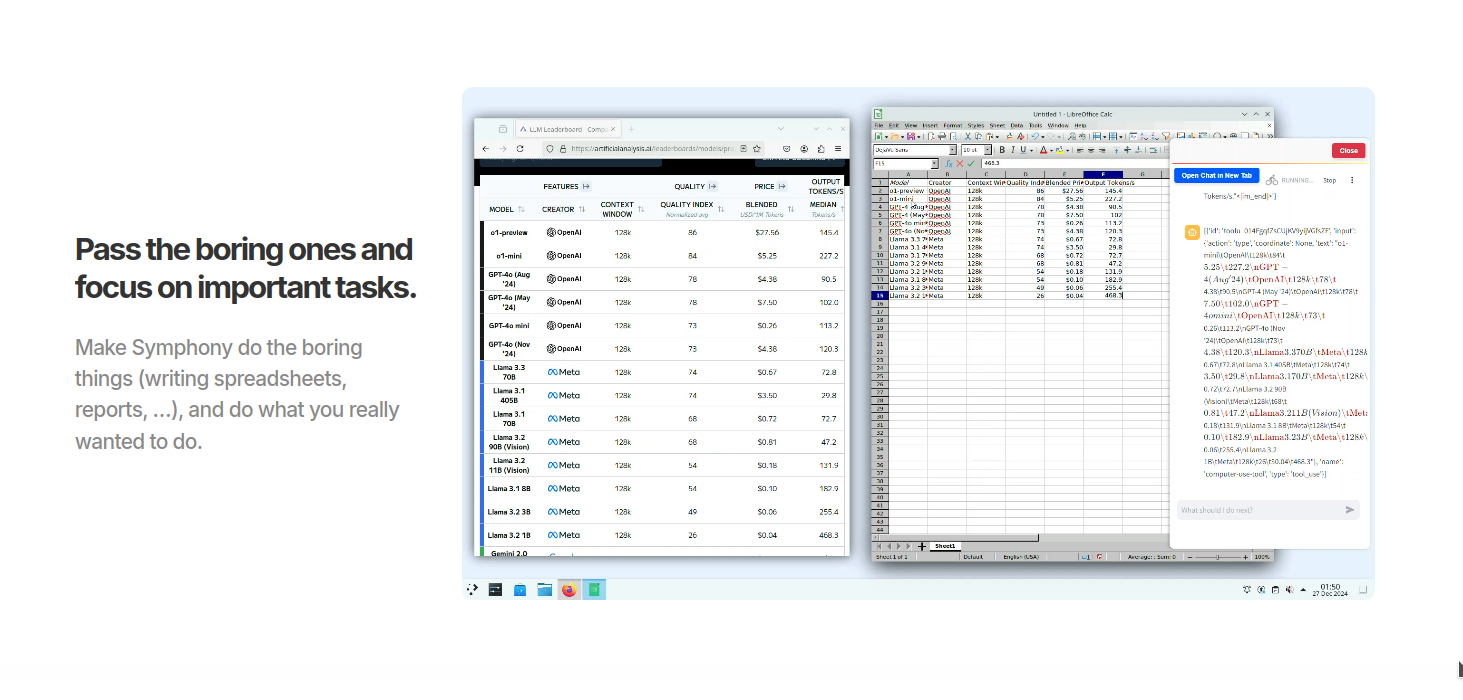Screen dimensions: 1463x700
Task: Click the font color swatch in Calc
Action: click(x=1043, y=150)
